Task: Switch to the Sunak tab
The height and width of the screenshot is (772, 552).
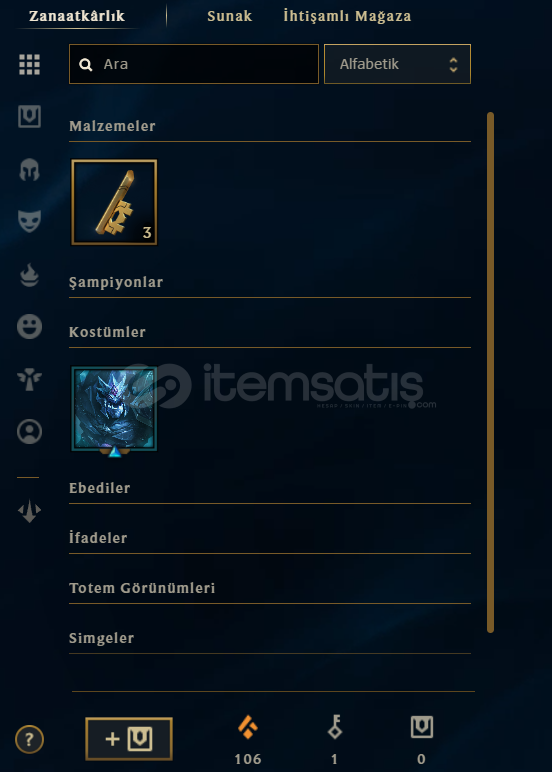Action: (x=229, y=16)
